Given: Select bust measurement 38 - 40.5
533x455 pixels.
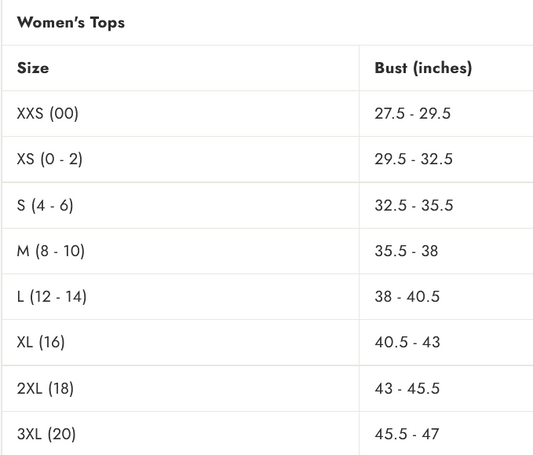Looking at the screenshot, I should click(407, 297).
